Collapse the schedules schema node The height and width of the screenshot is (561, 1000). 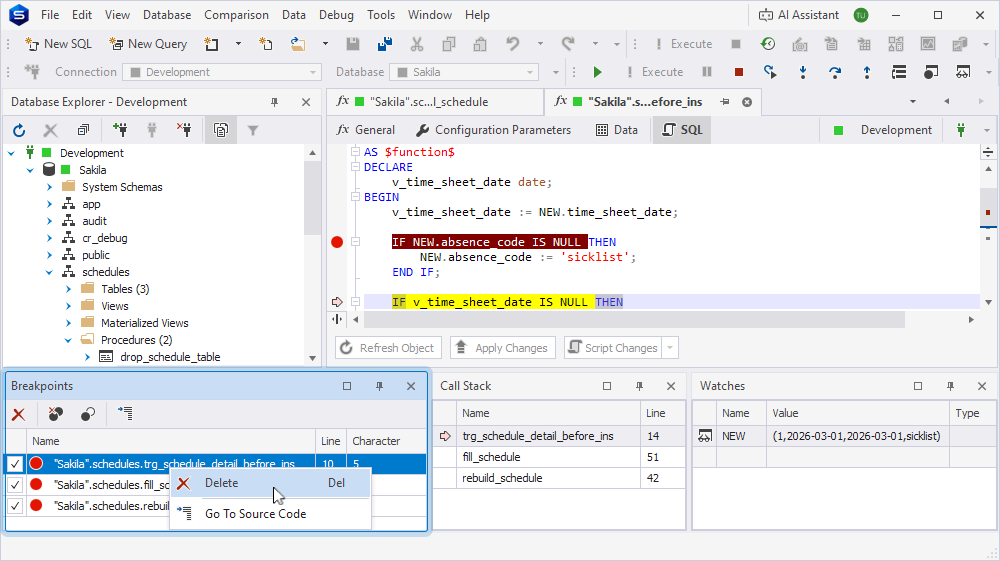tap(49, 272)
